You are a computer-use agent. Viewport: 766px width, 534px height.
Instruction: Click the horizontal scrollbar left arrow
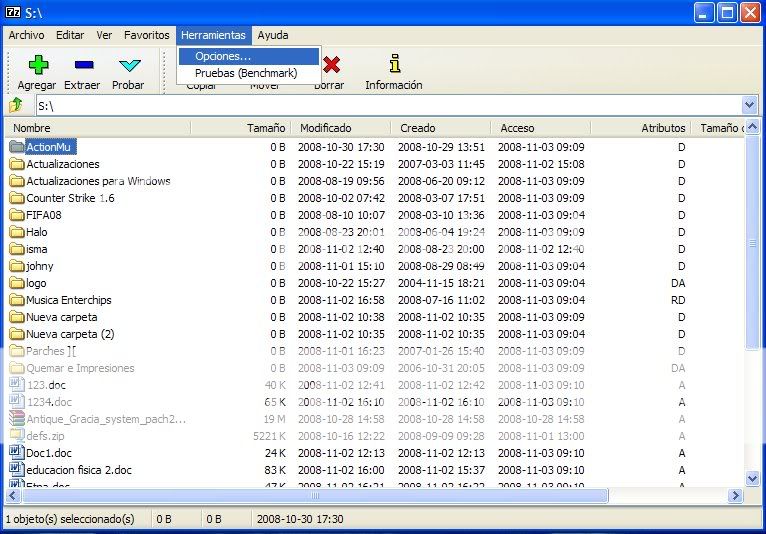13,496
